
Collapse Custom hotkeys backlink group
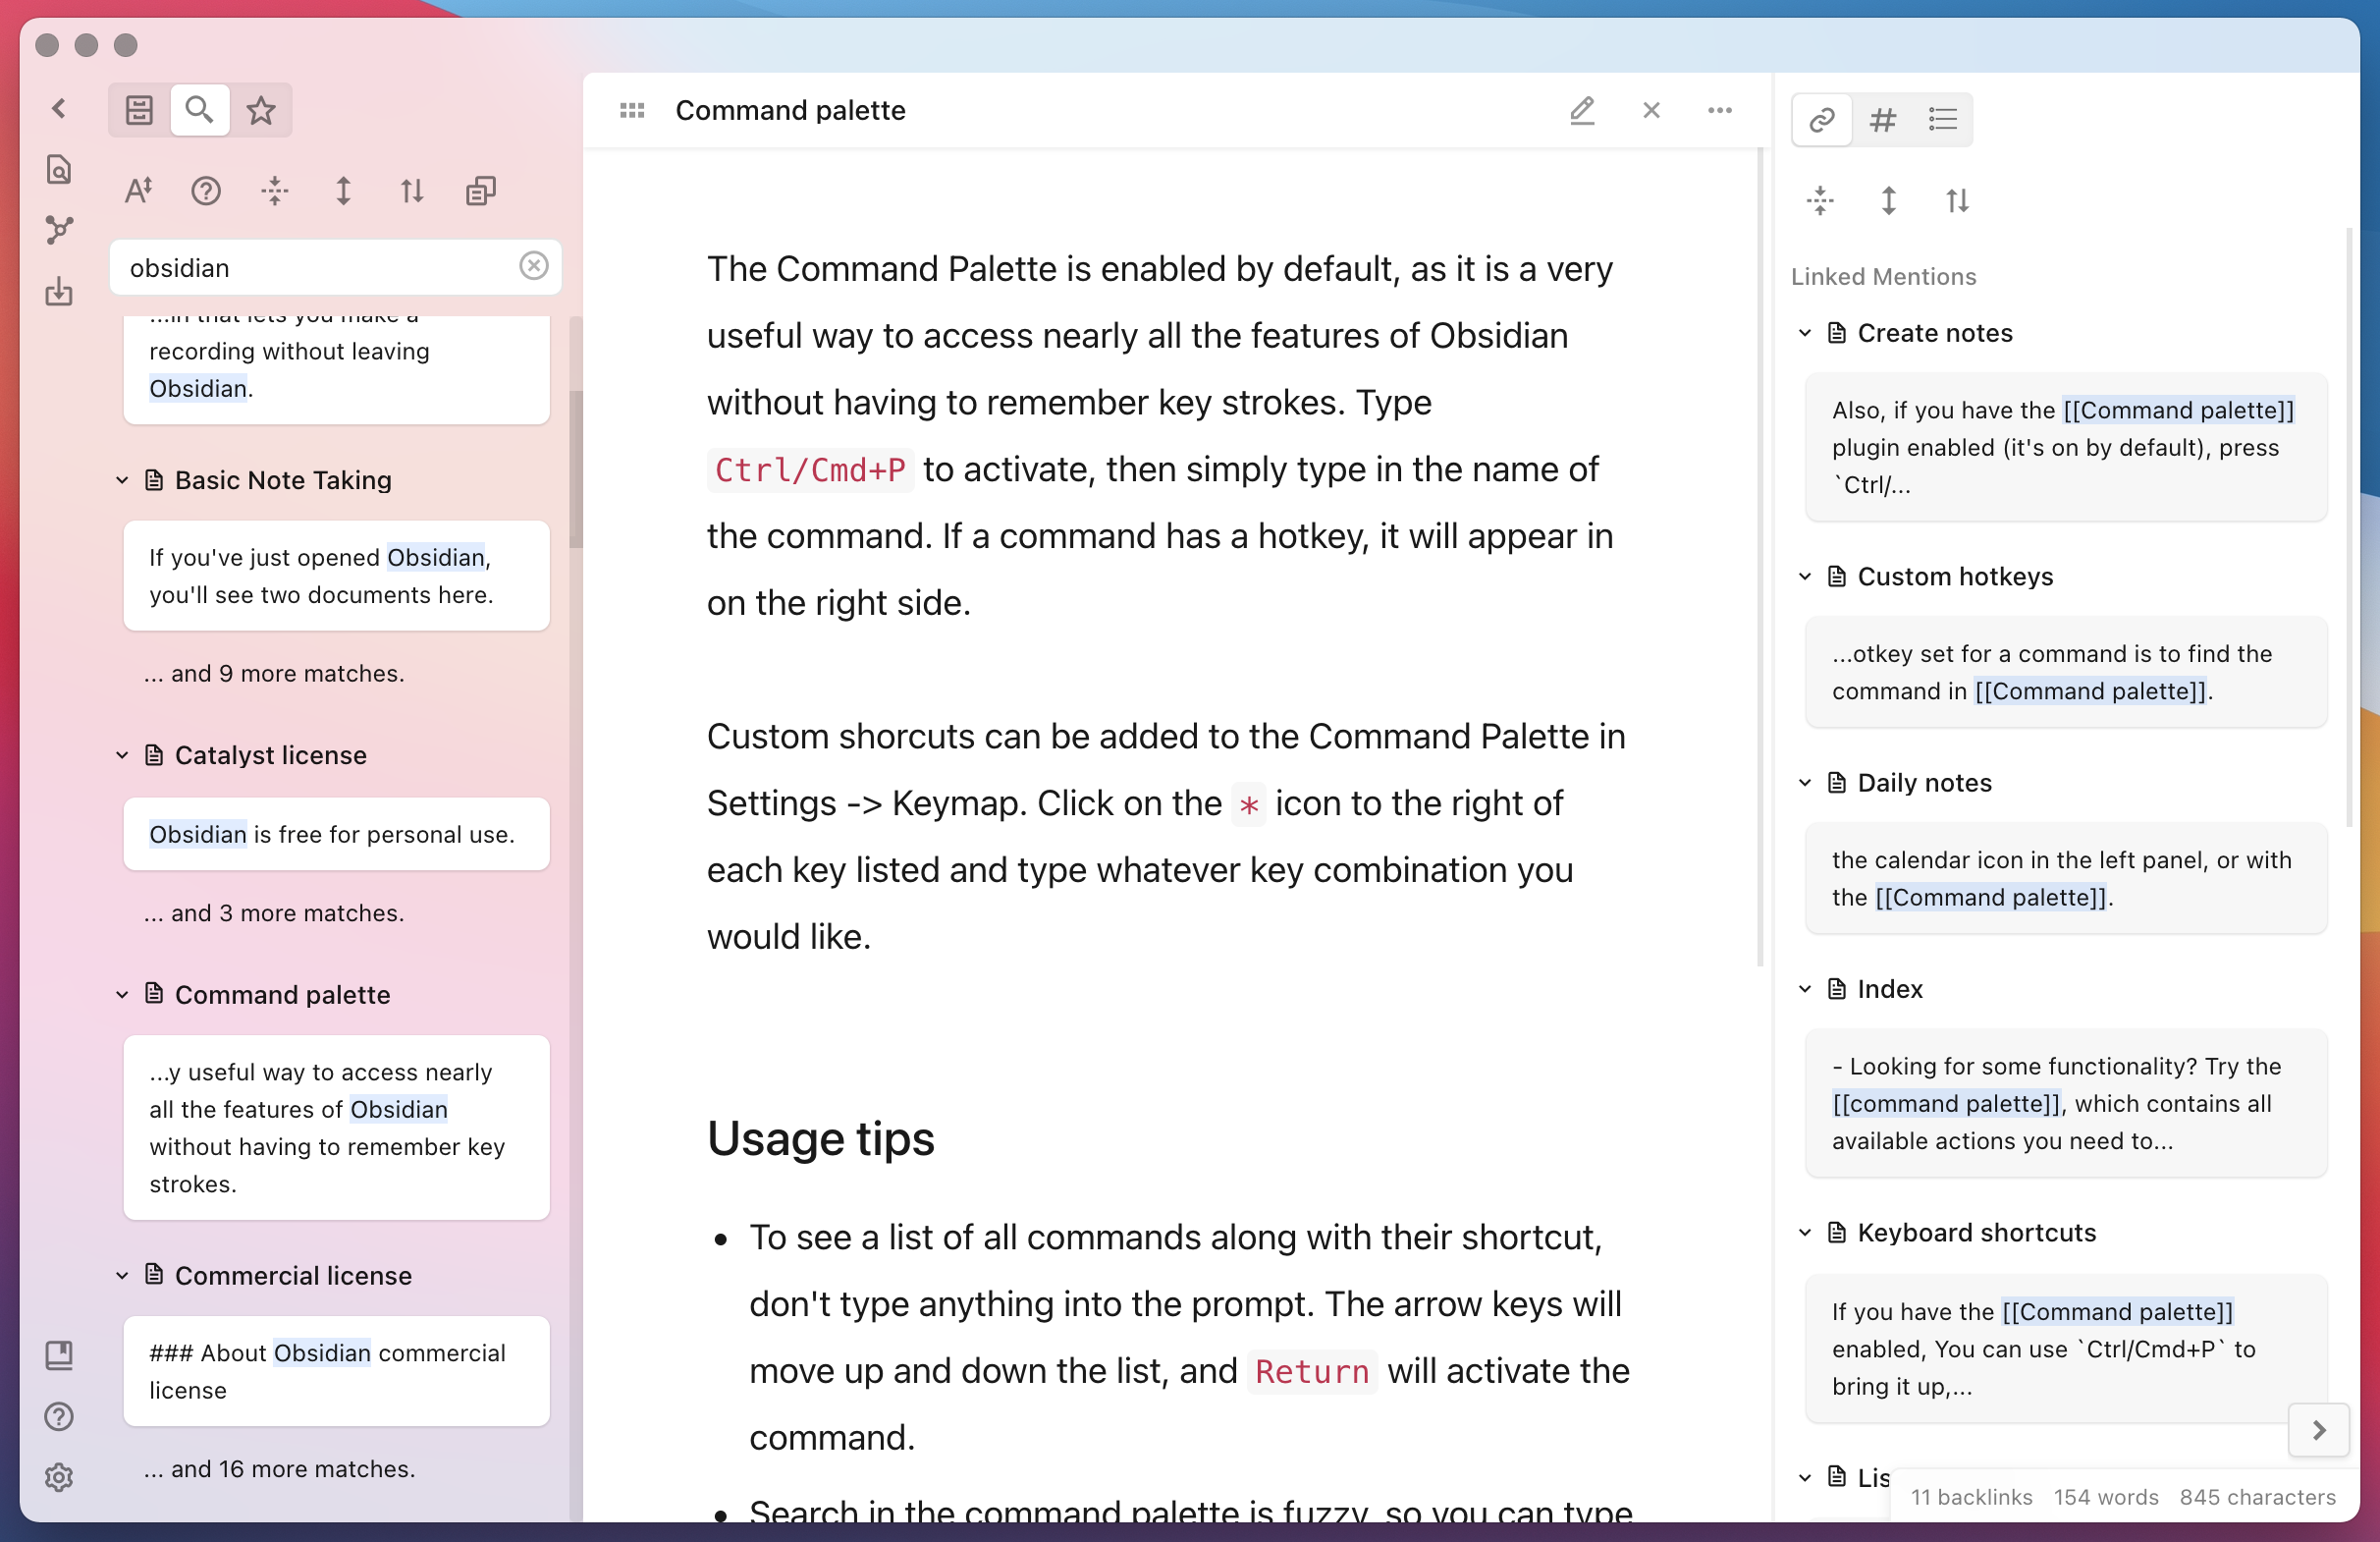[x=1805, y=576]
